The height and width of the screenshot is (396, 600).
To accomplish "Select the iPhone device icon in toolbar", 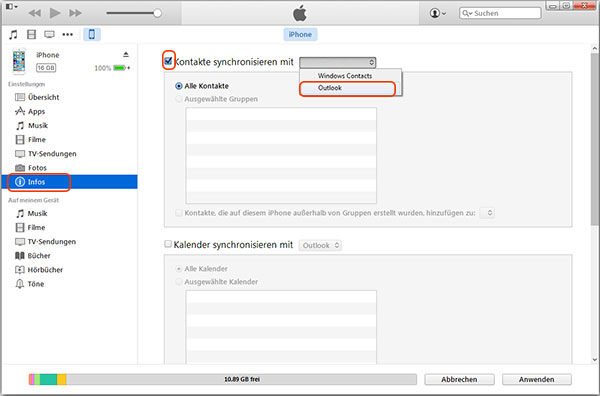I will 92,34.
